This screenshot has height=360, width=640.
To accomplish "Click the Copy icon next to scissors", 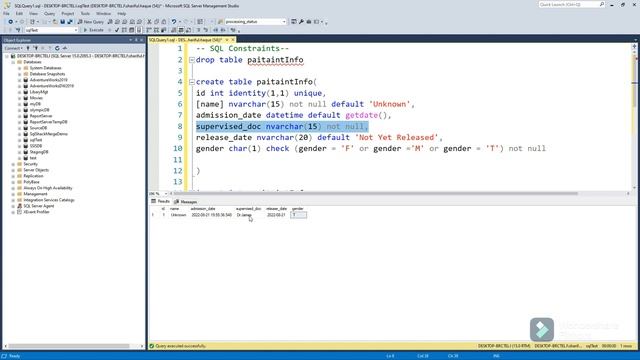I will [x=157, y=22].
